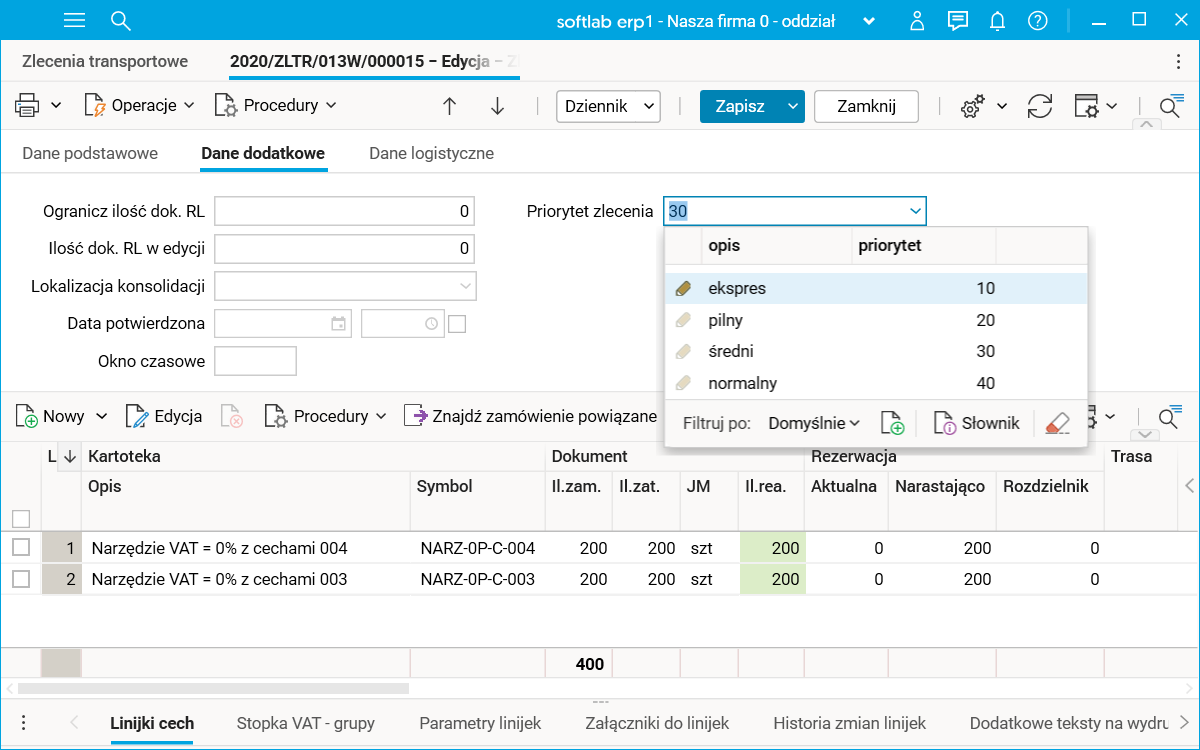Open the lines Procedury dropdown
This screenshot has width=1200, height=750.
click(x=326, y=416)
